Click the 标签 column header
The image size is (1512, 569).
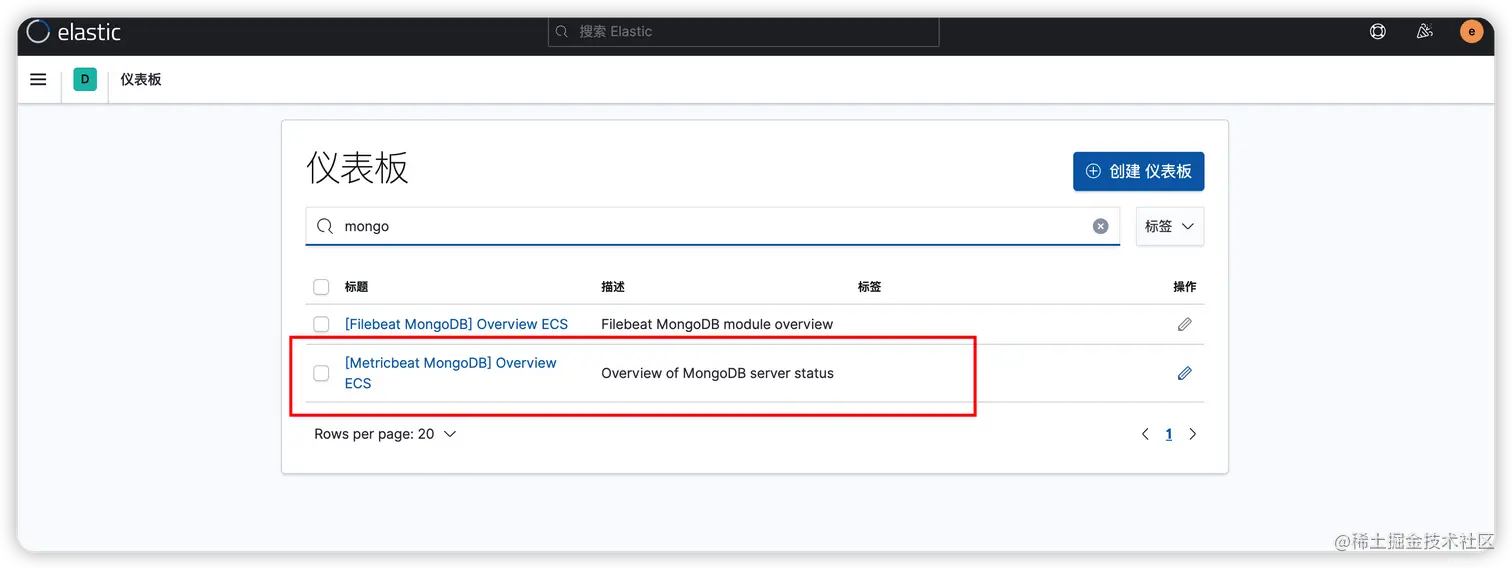[x=869, y=287]
